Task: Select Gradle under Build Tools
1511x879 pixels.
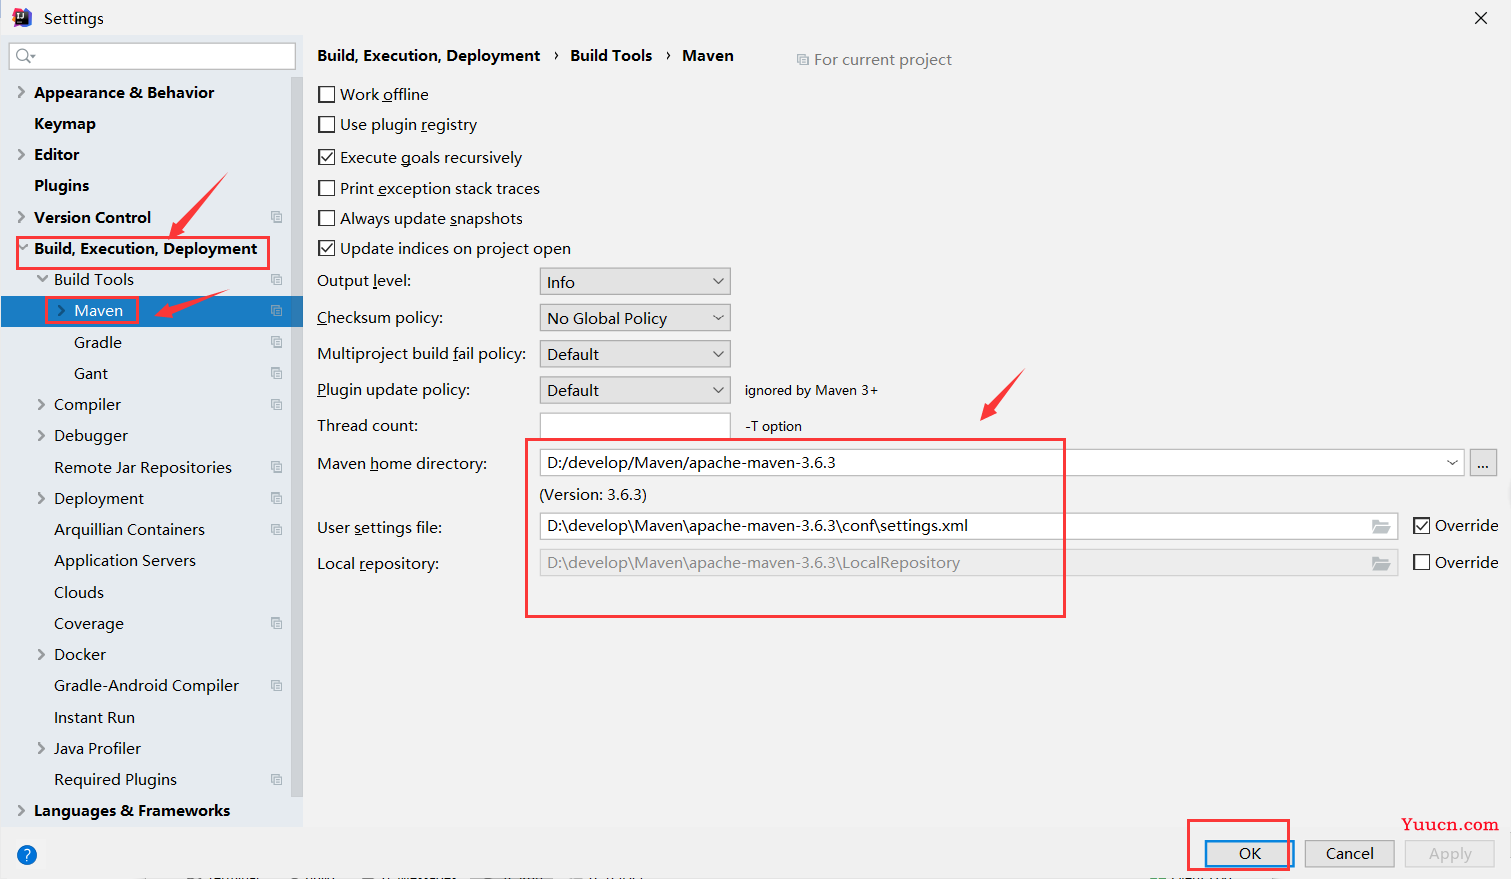Action: 98,342
